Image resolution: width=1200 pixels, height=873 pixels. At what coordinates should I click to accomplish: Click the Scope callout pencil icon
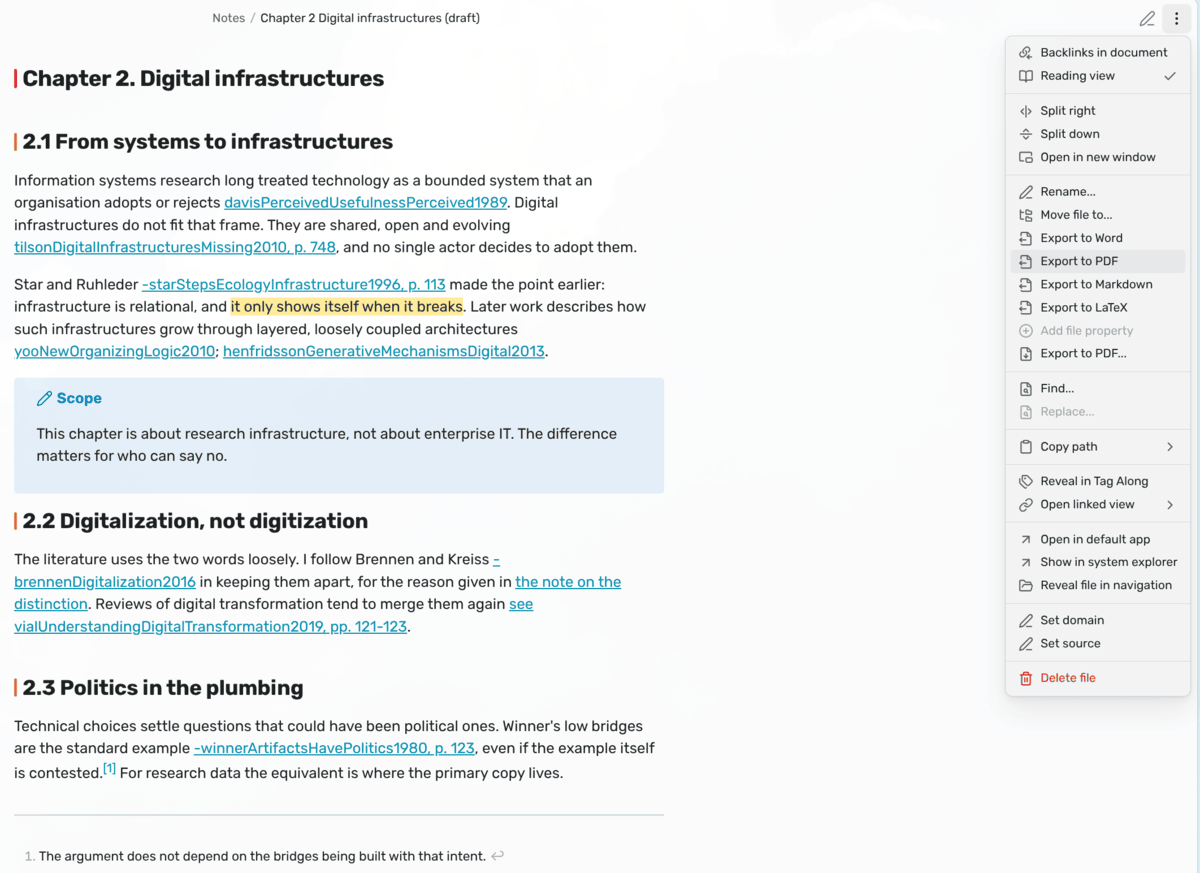tap(44, 398)
